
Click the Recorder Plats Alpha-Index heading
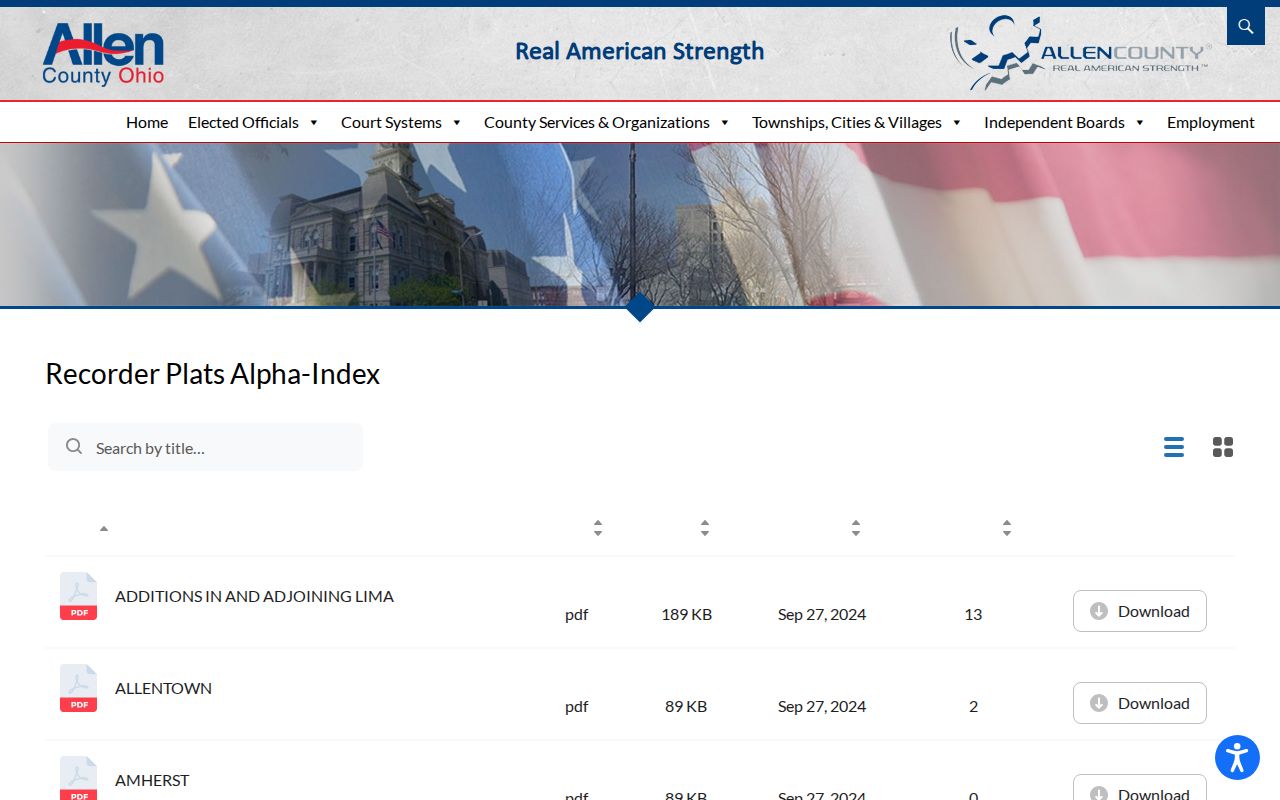tap(213, 374)
